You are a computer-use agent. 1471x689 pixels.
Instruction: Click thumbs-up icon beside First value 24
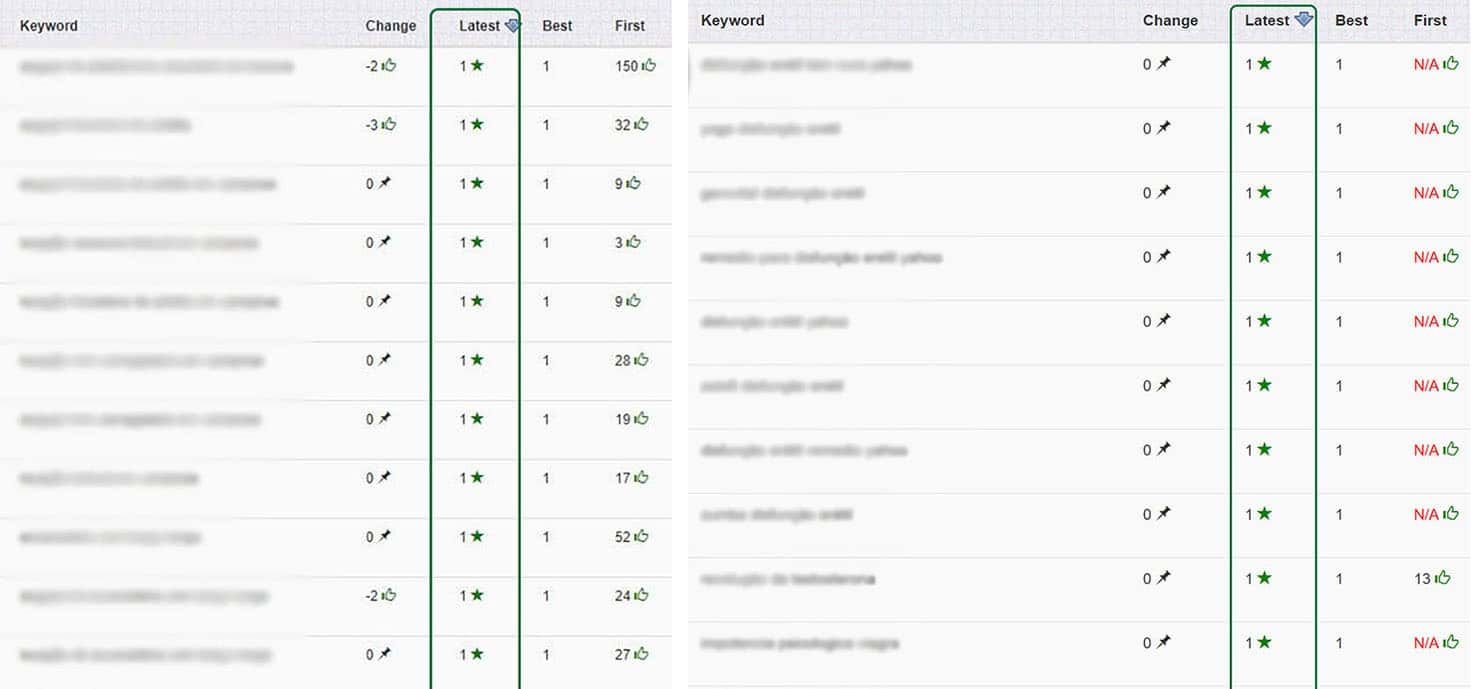[641, 596]
